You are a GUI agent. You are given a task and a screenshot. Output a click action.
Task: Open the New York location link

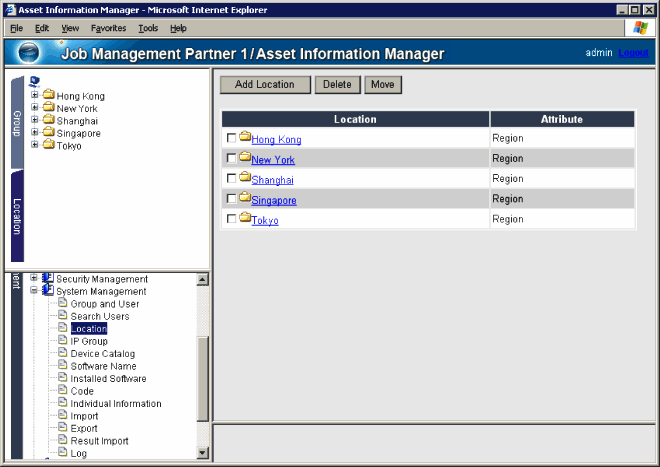273,160
